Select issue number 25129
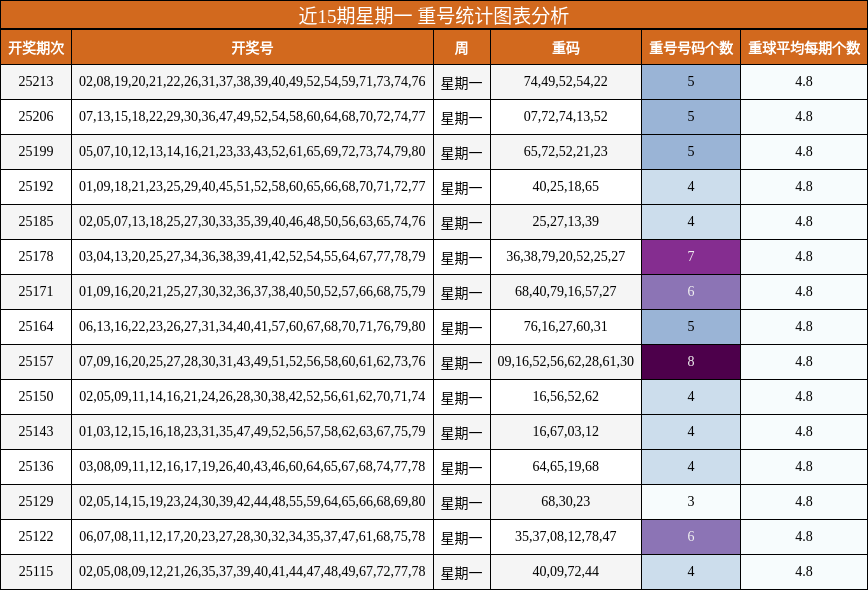This screenshot has height=590, width=868. (x=36, y=501)
